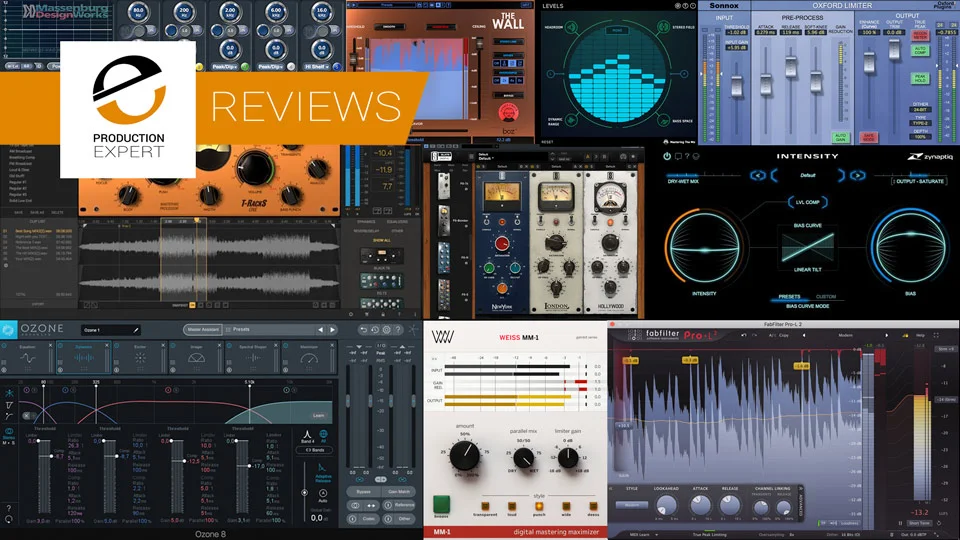
Task: Click the All bands globe icon in Ozone
Action: click(x=323, y=436)
